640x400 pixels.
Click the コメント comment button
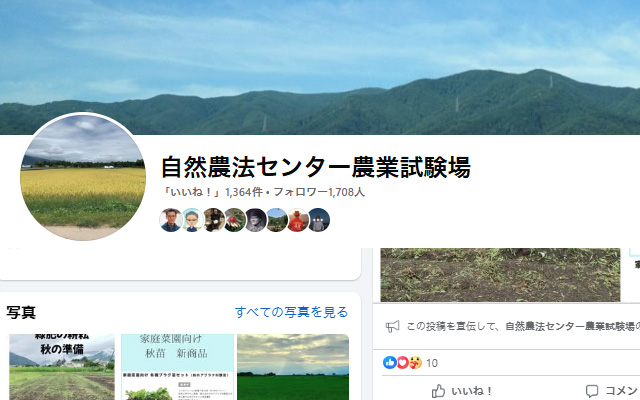[x=612, y=391]
